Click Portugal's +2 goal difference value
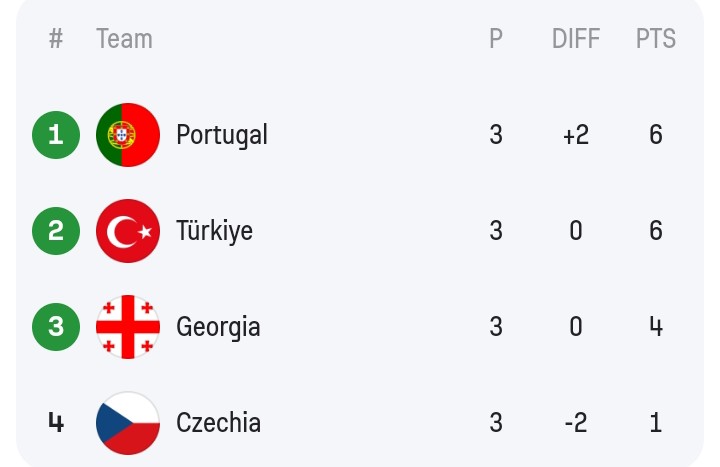This screenshot has width=720, height=467. point(576,135)
